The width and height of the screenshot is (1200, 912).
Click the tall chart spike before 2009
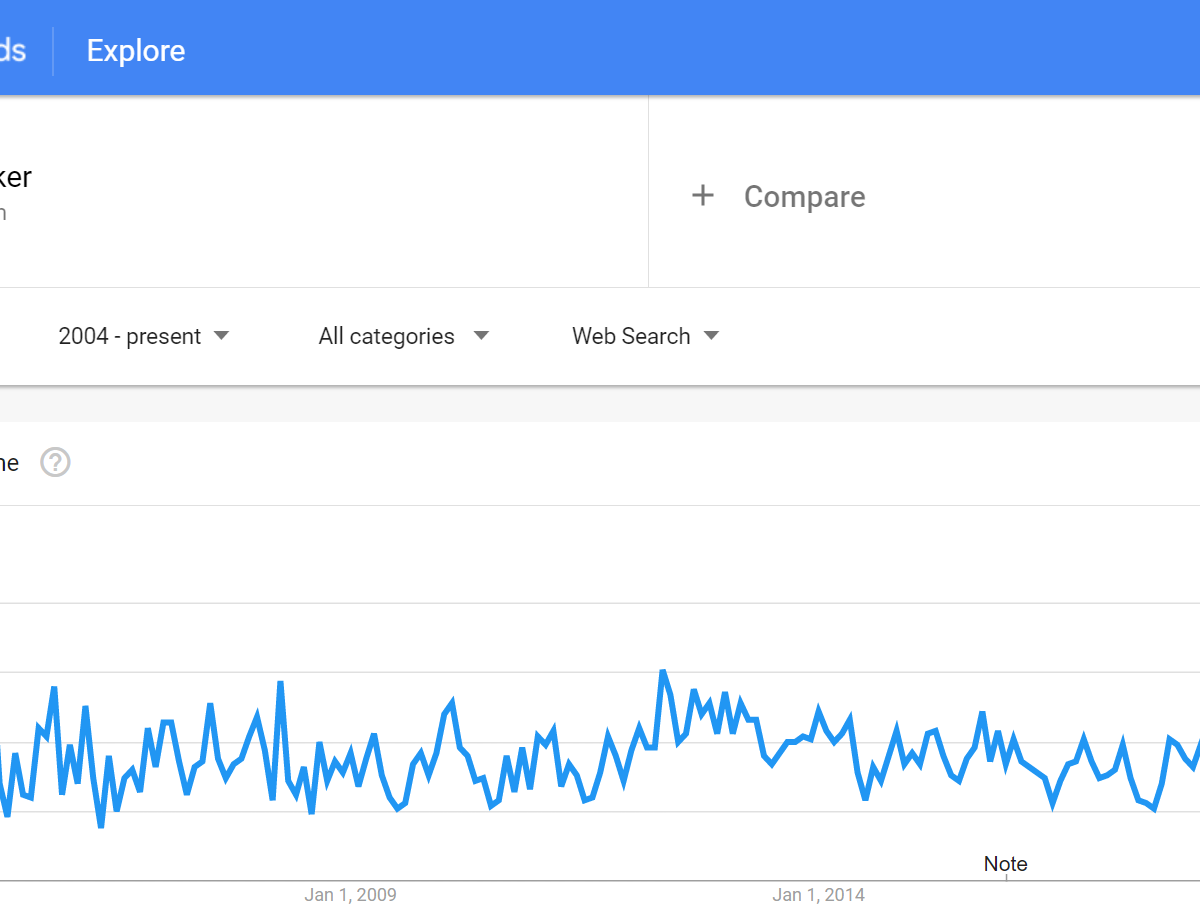point(280,683)
